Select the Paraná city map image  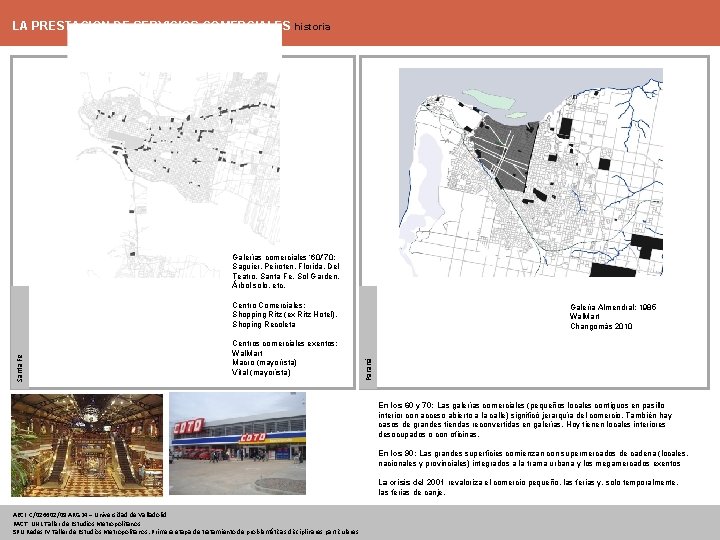pos(531,172)
